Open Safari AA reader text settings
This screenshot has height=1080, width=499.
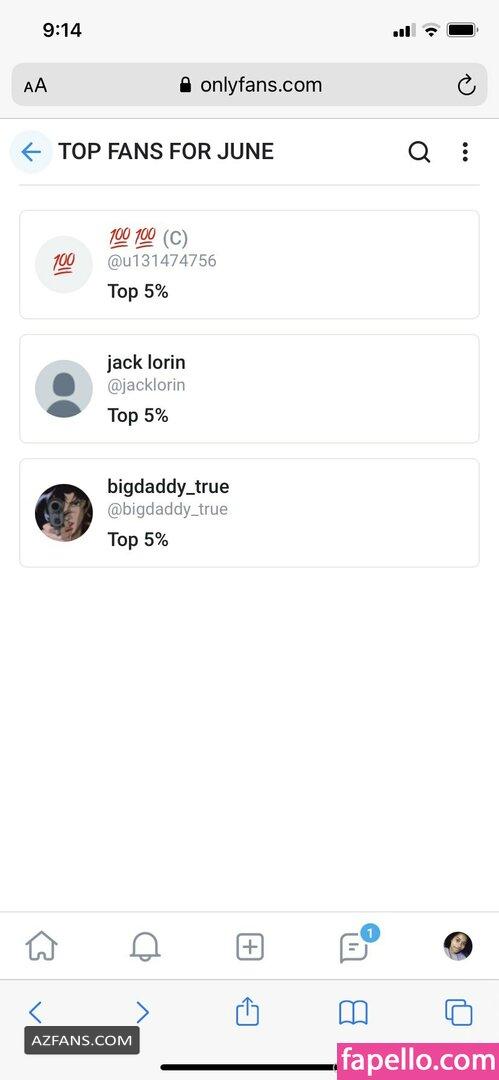[x=35, y=85]
